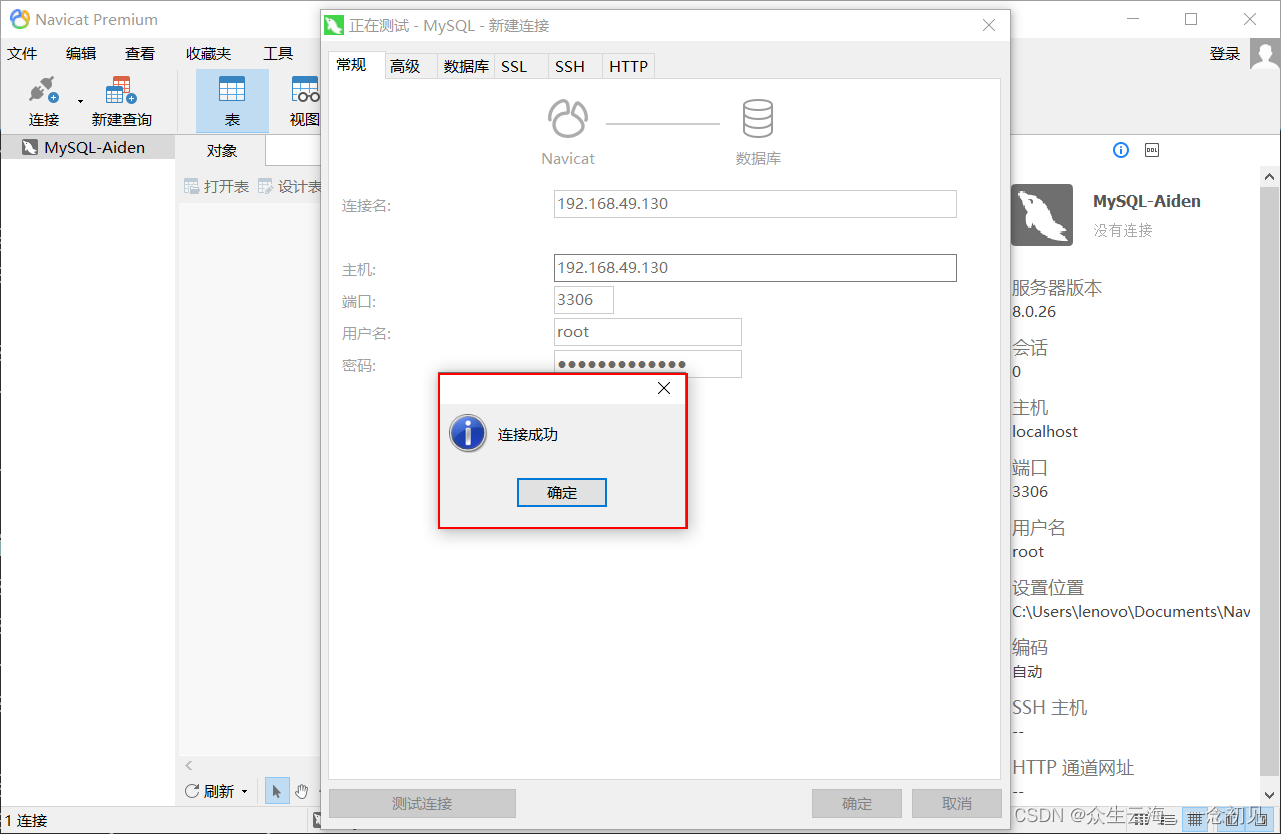
Task: Open dropdown arrow next to 刷新
Action: (x=244, y=792)
